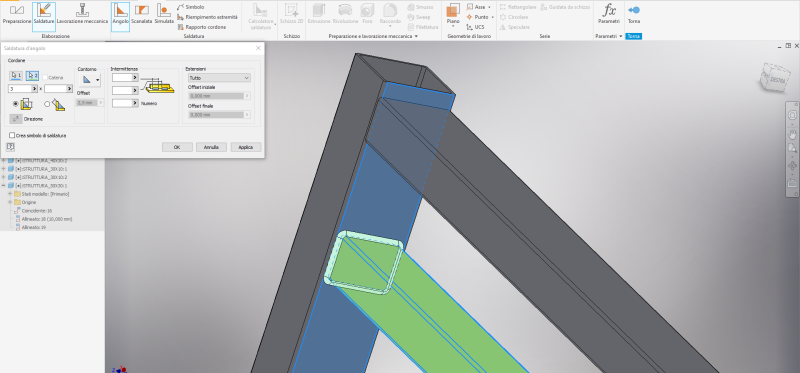The height and width of the screenshot is (373, 800).
Task: Select leg length measurement radio option
Action: pyautogui.click(x=15, y=104)
